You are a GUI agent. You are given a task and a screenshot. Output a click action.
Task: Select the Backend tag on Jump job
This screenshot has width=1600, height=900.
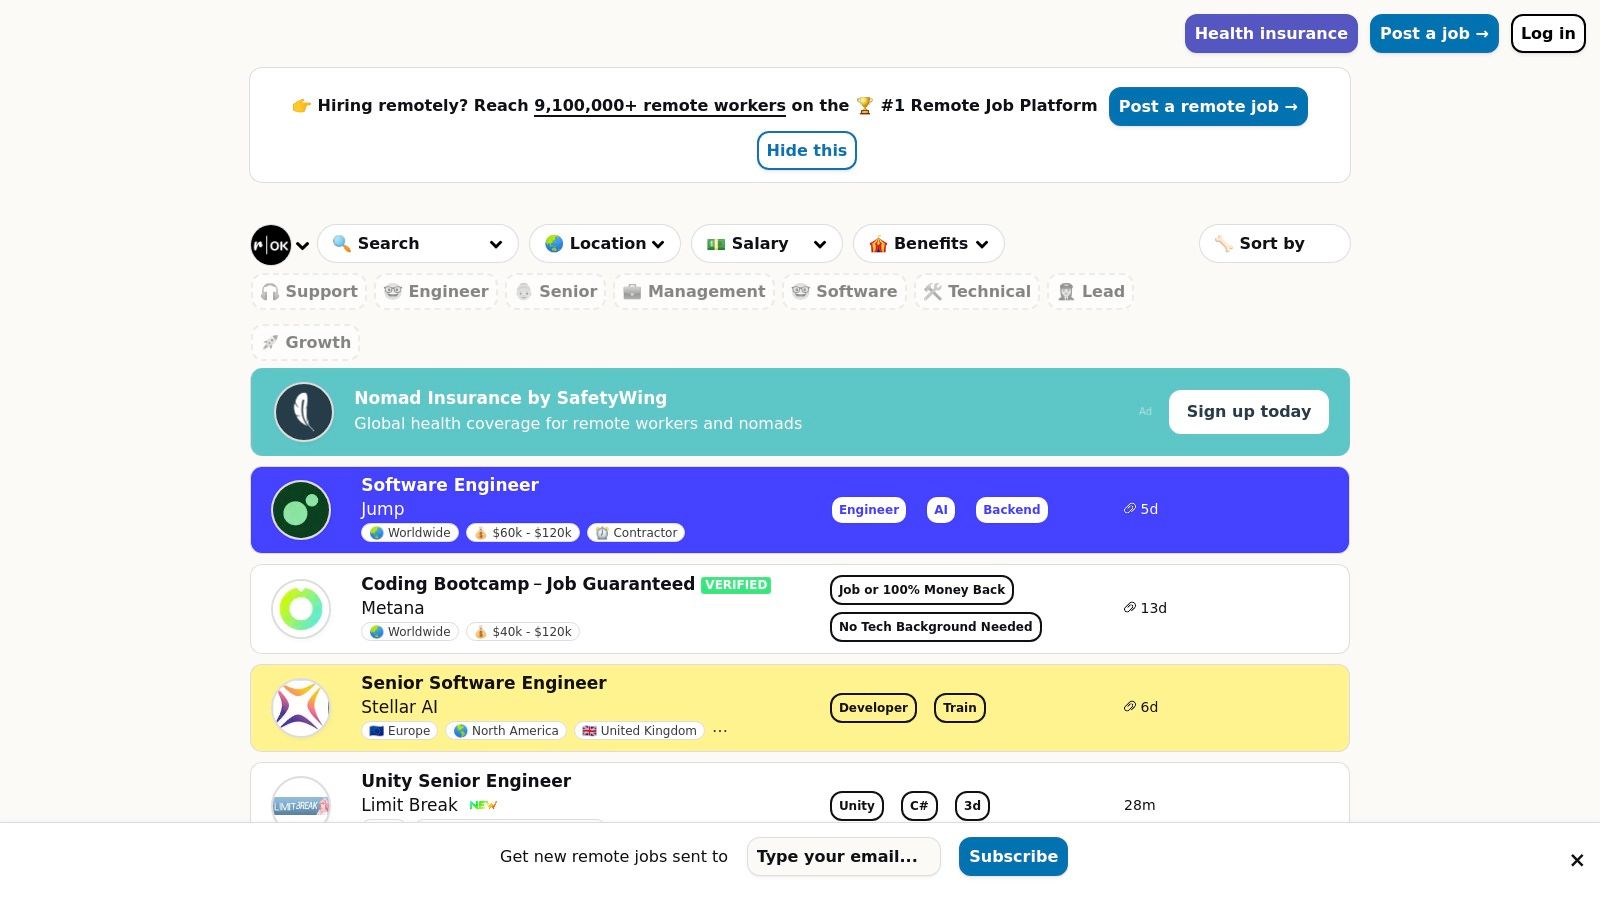click(x=1011, y=510)
